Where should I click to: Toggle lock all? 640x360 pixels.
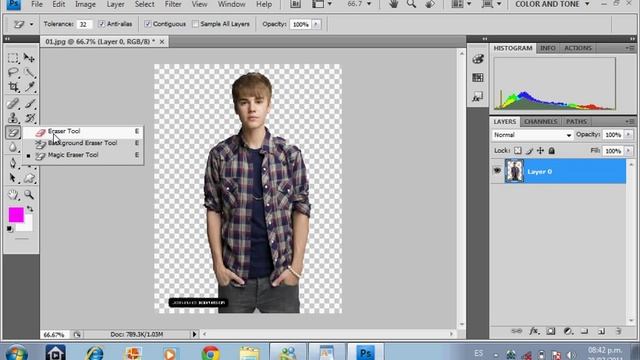tap(551, 151)
